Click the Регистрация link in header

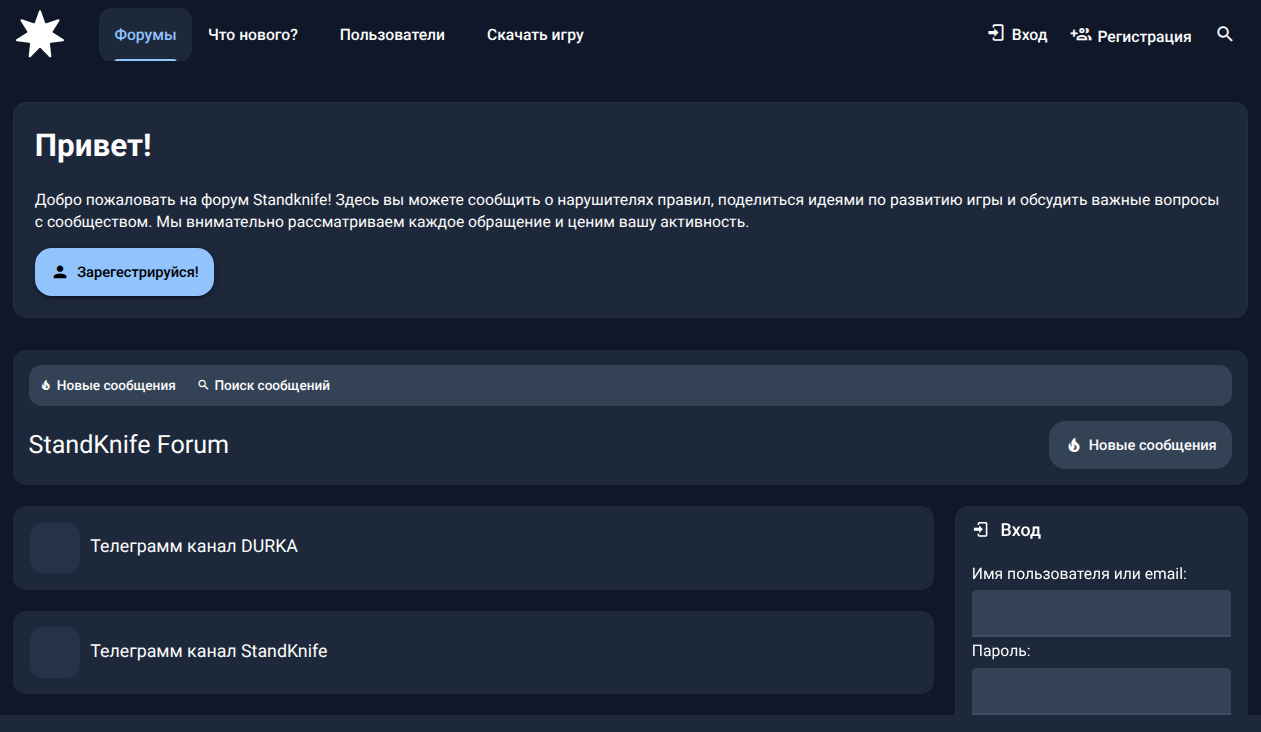(x=1131, y=35)
